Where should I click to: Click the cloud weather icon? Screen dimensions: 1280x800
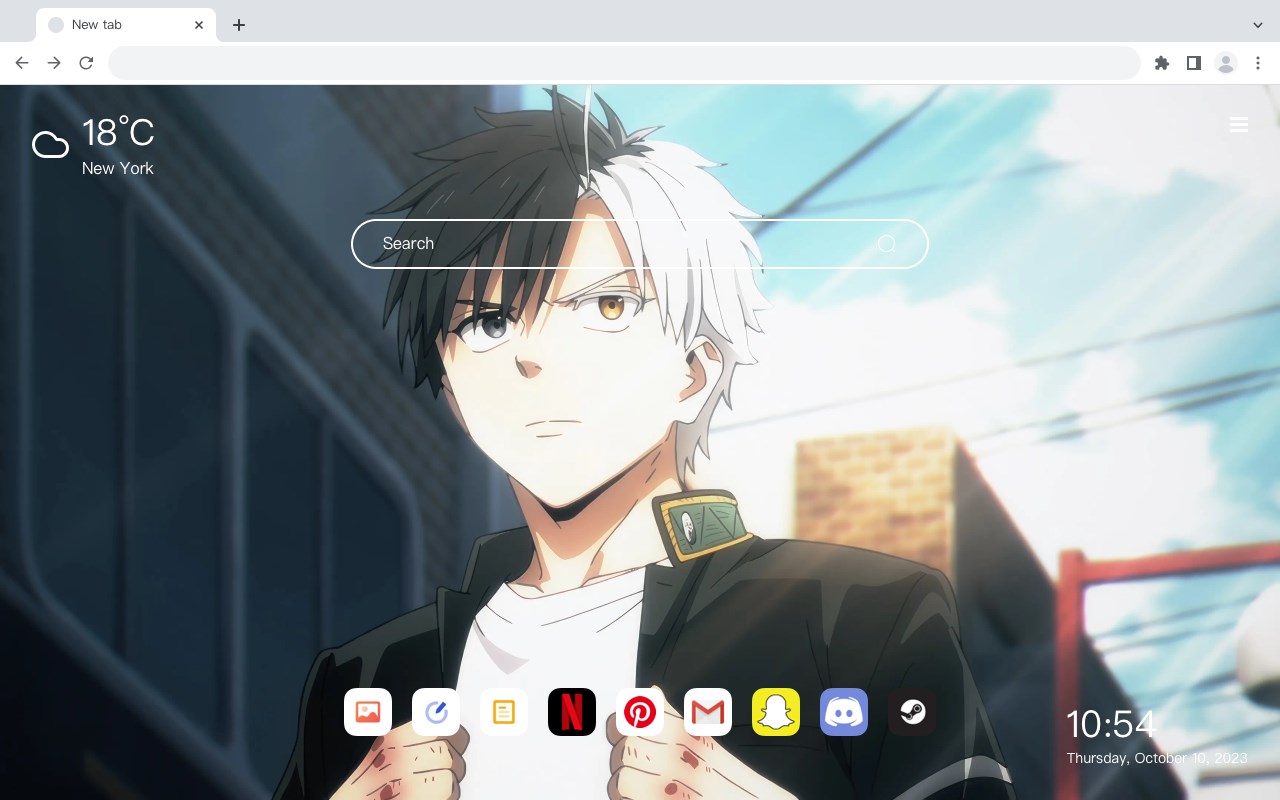(50, 146)
